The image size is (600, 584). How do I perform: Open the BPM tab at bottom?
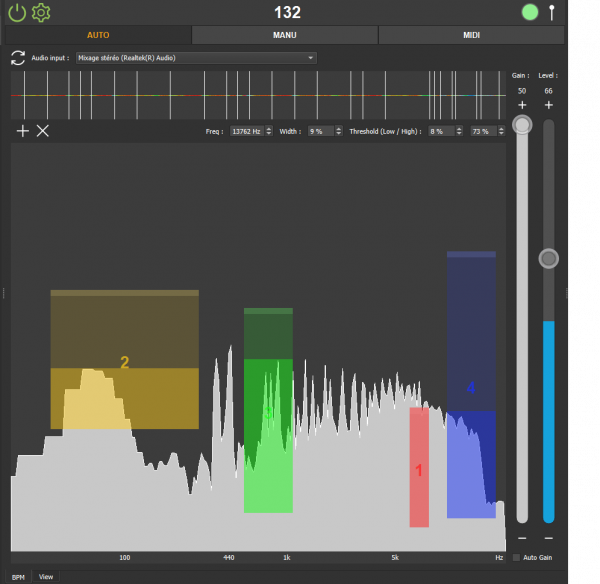click(19, 576)
